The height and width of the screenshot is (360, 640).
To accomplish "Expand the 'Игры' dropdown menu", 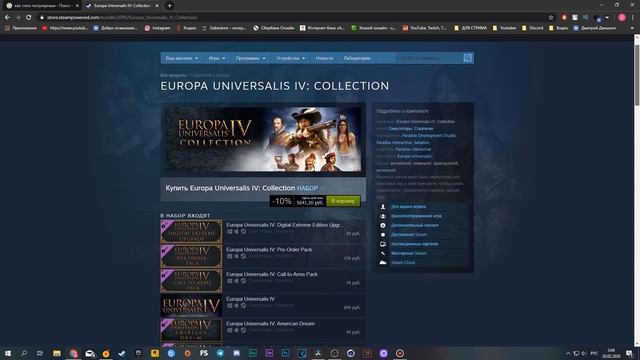I will coord(217,58).
